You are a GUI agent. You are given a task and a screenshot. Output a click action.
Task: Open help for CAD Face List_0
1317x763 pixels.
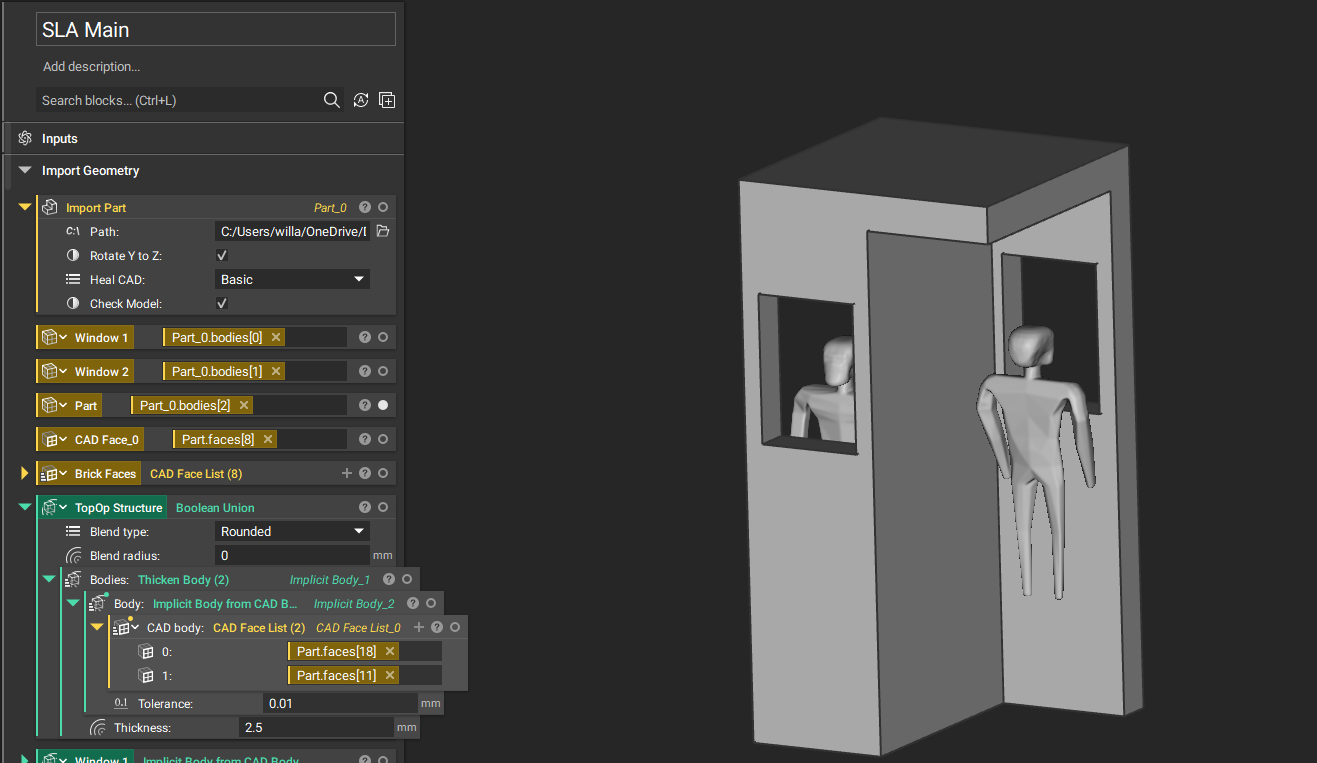(x=437, y=627)
